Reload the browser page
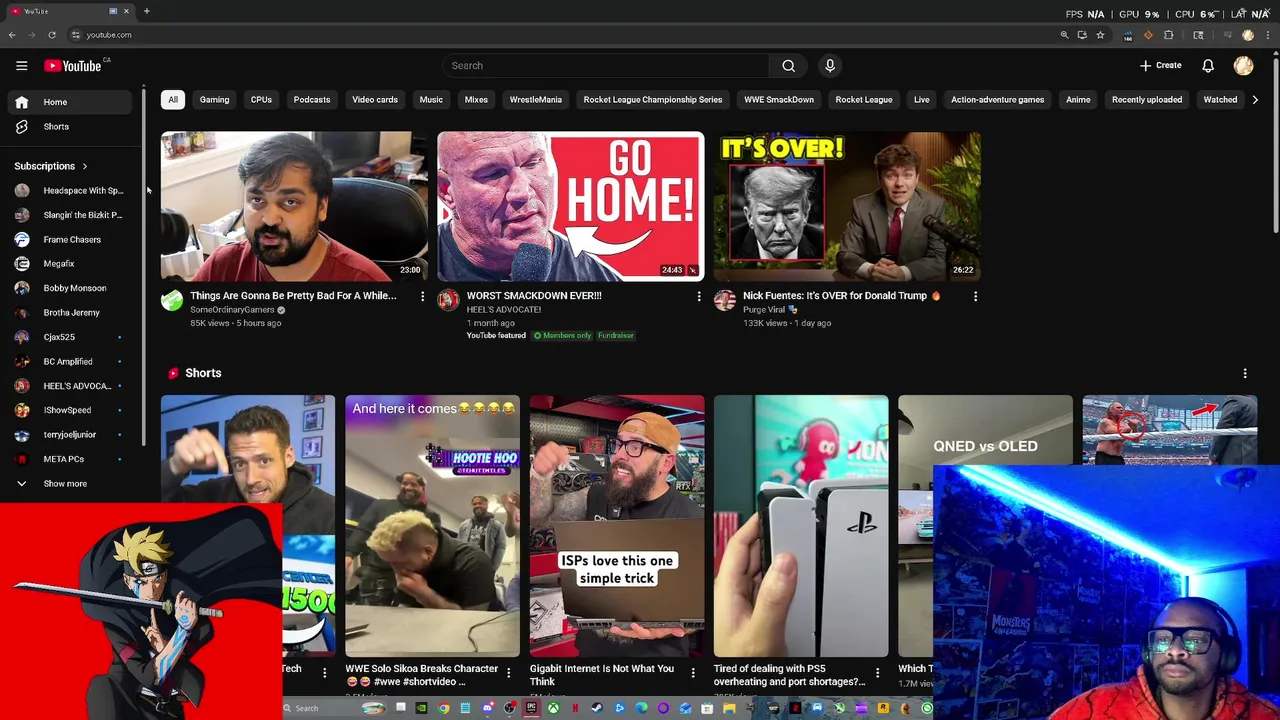Screen dimensions: 1280x720 point(52,35)
